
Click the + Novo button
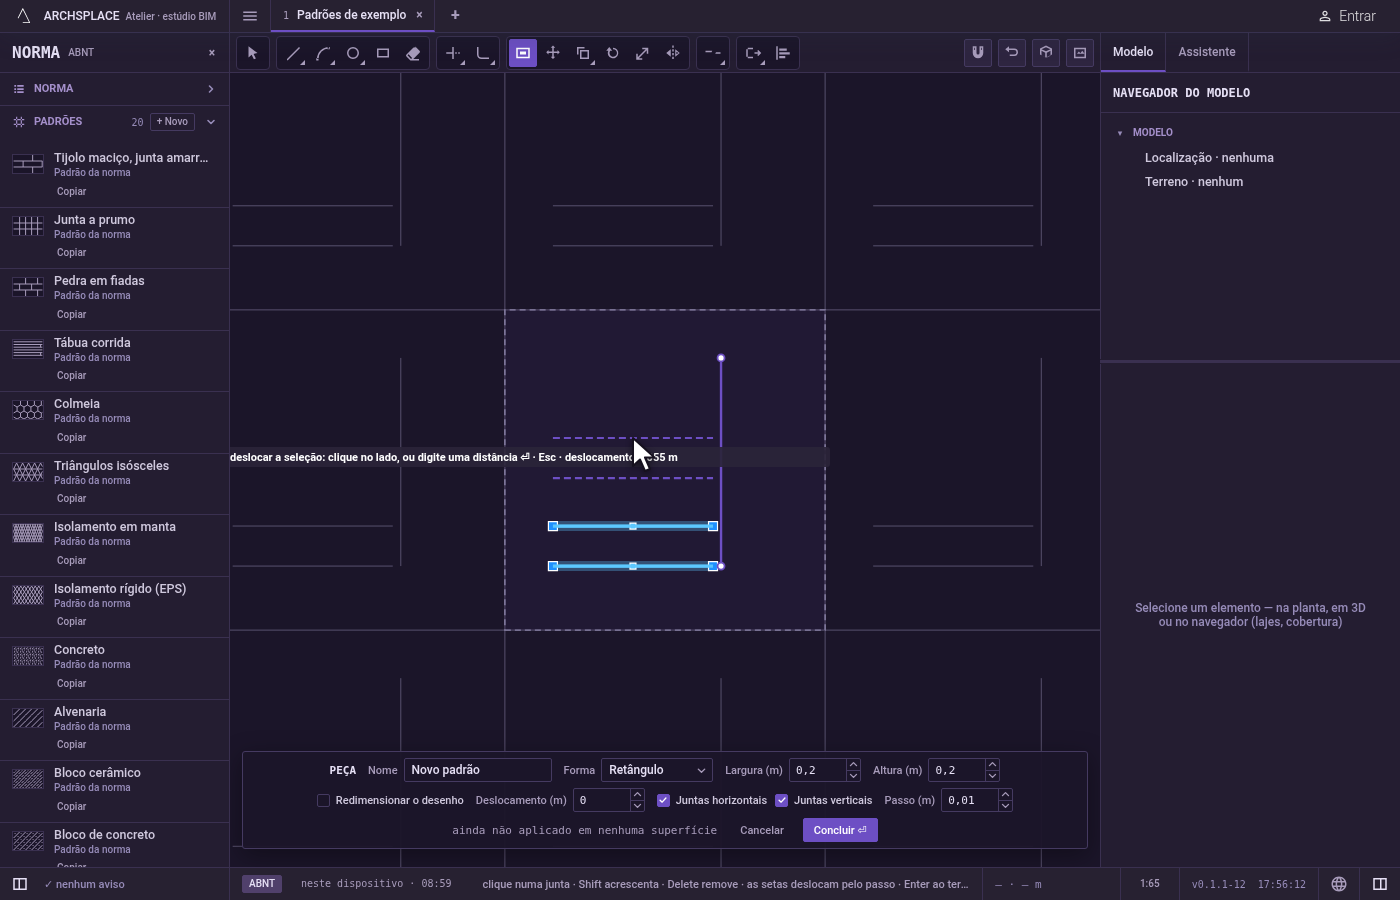[x=172, y=122]
